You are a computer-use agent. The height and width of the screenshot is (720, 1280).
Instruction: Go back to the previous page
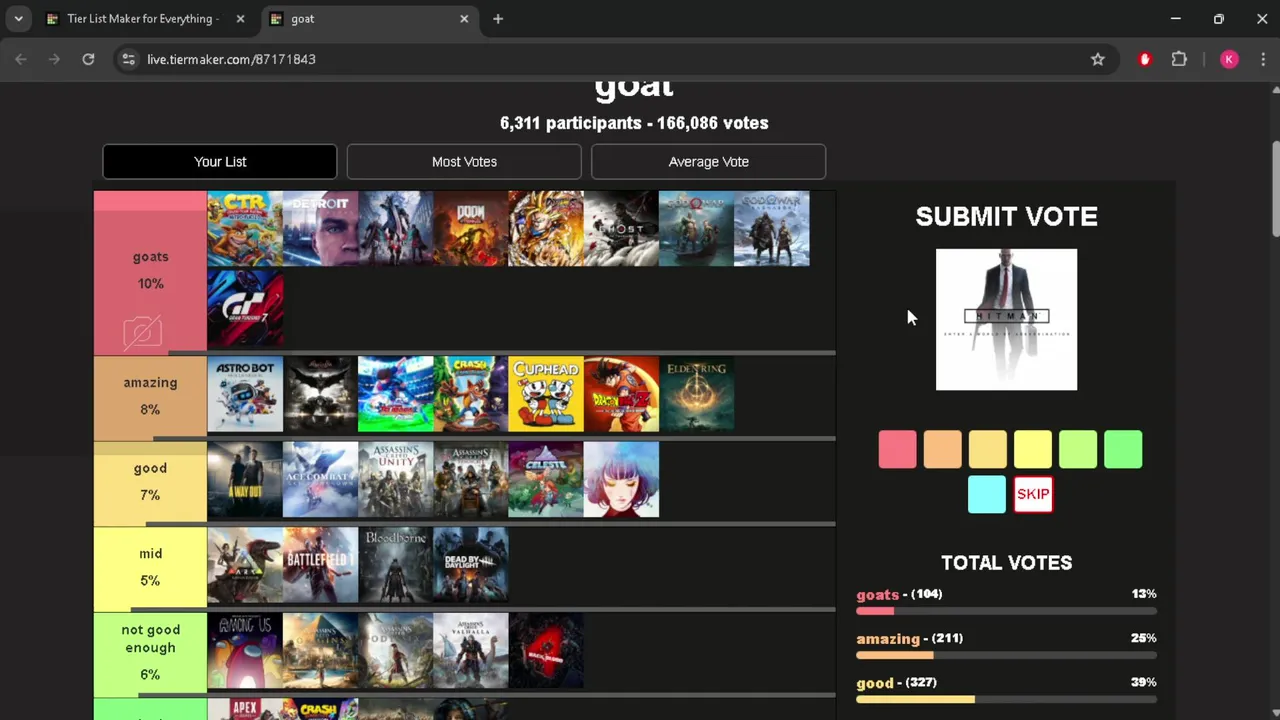click(x=21, y=59)
